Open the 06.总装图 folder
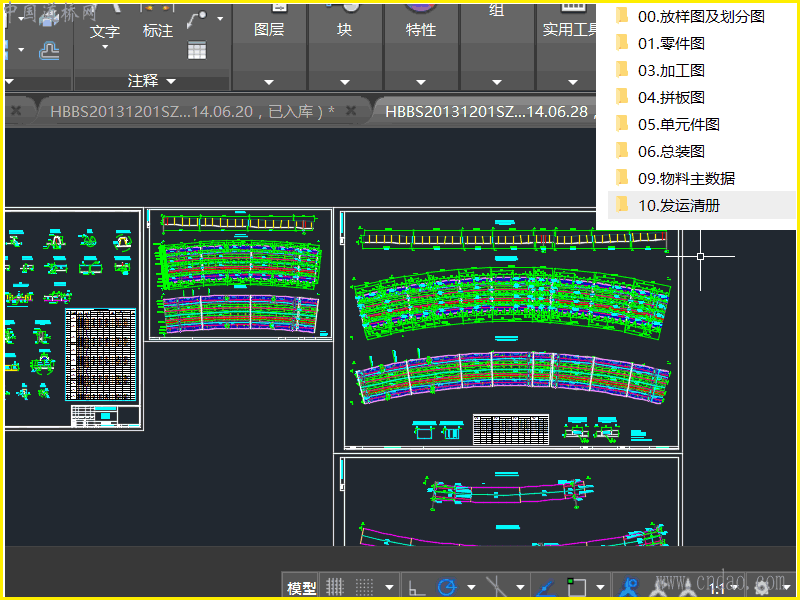The width and height of the screenshot is (800, 600). pyautogui.click(x=671, y=151)
